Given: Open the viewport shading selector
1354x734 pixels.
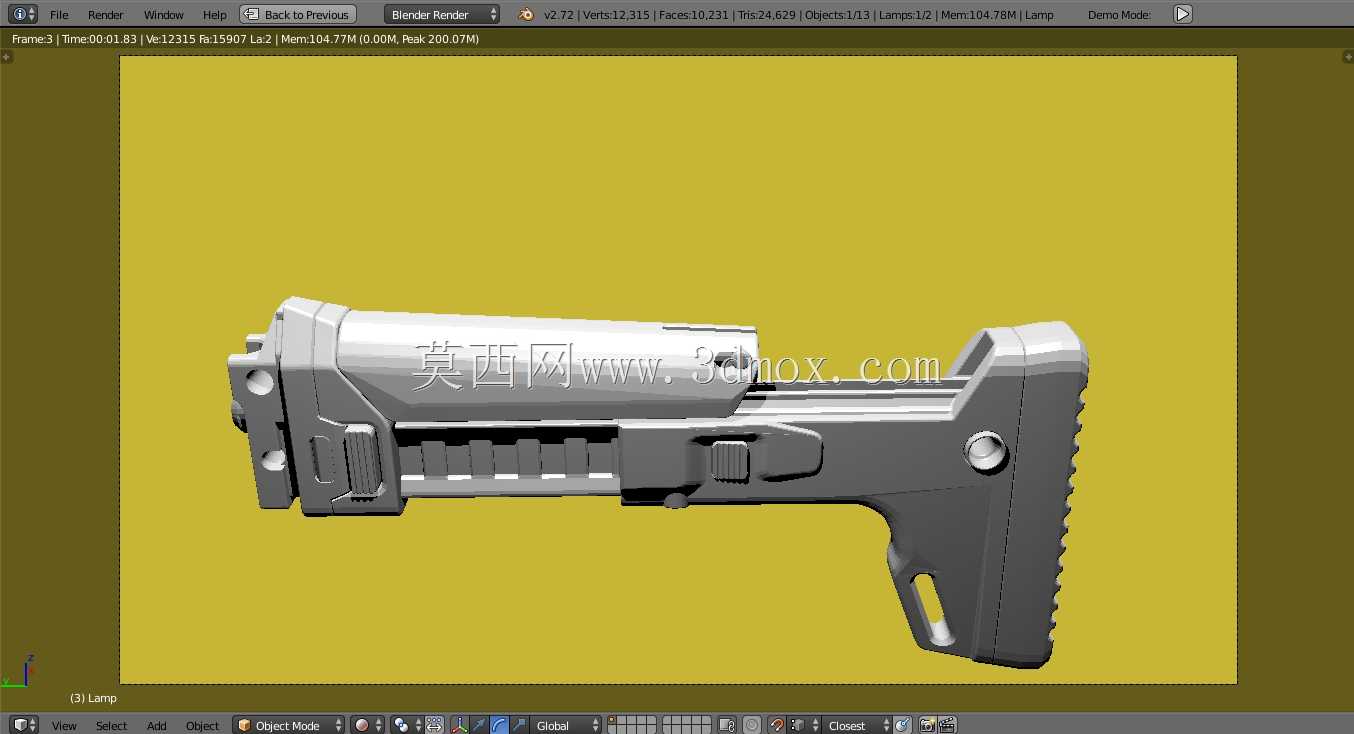Looking at the screenshot, I should 368,725.
